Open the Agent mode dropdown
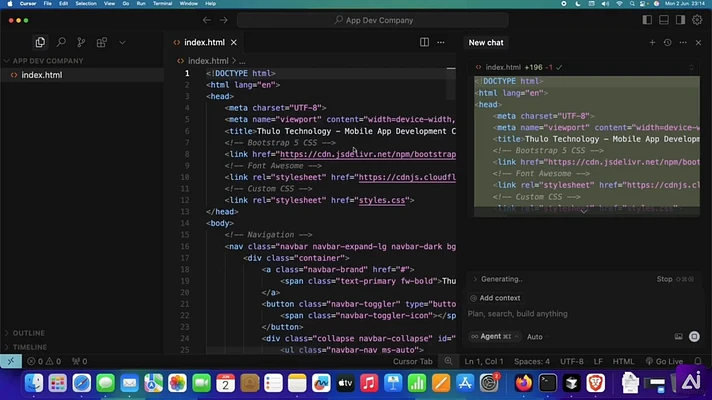The image size is (712, 400). pyautogui.click(x=494, y=336)
